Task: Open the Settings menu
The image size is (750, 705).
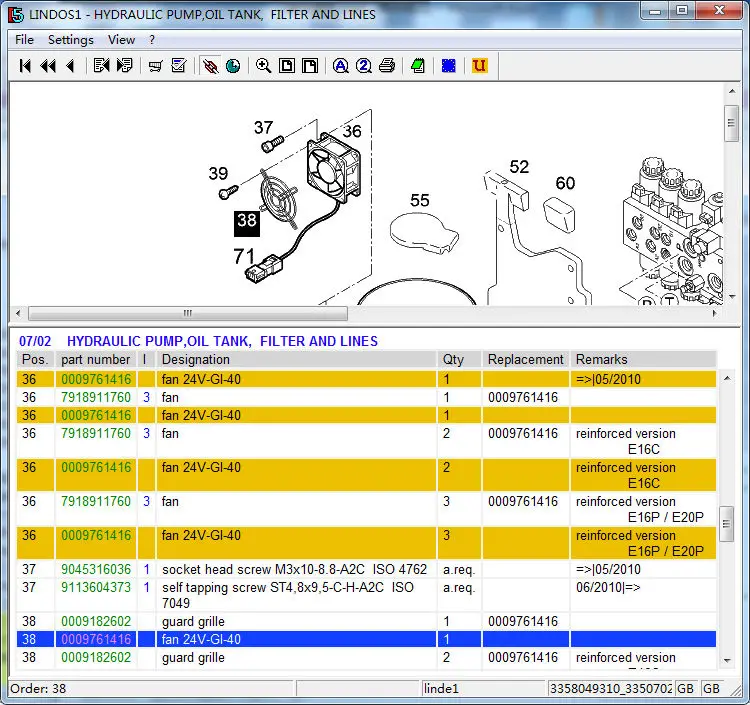Action: tap(71, 40)
